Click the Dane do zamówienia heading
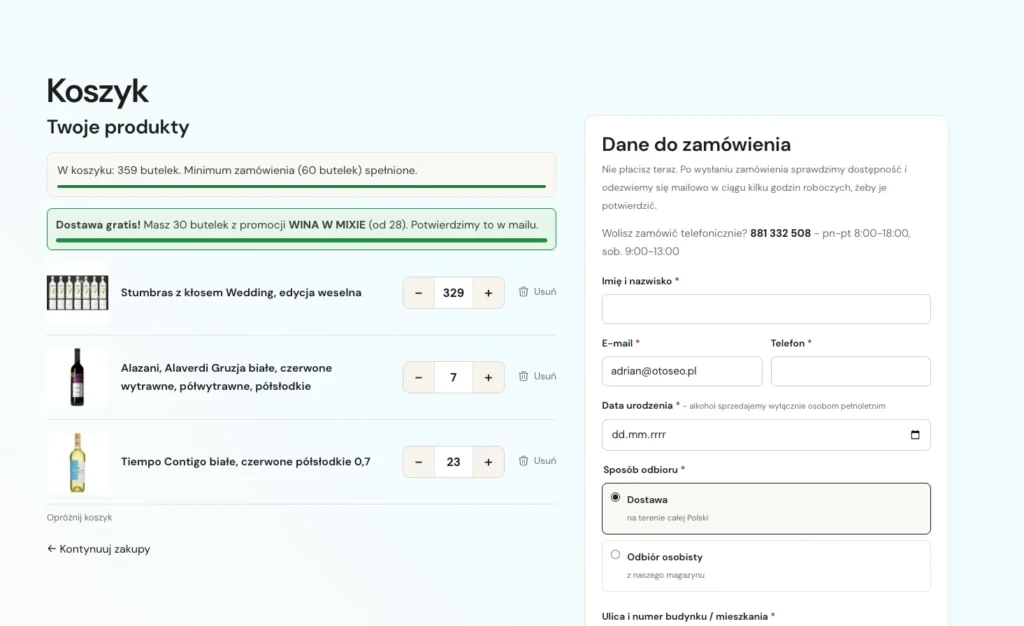 tap(696, 144)
